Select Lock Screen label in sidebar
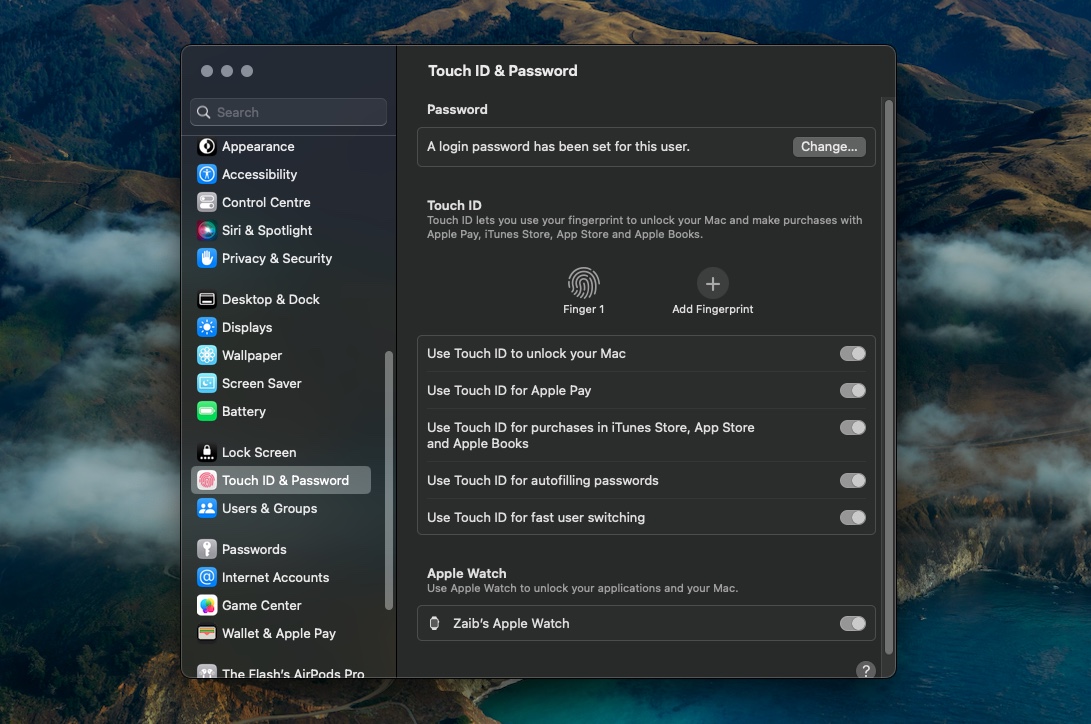Viewport: 1091px width, 724px height. tap(259, 452)
